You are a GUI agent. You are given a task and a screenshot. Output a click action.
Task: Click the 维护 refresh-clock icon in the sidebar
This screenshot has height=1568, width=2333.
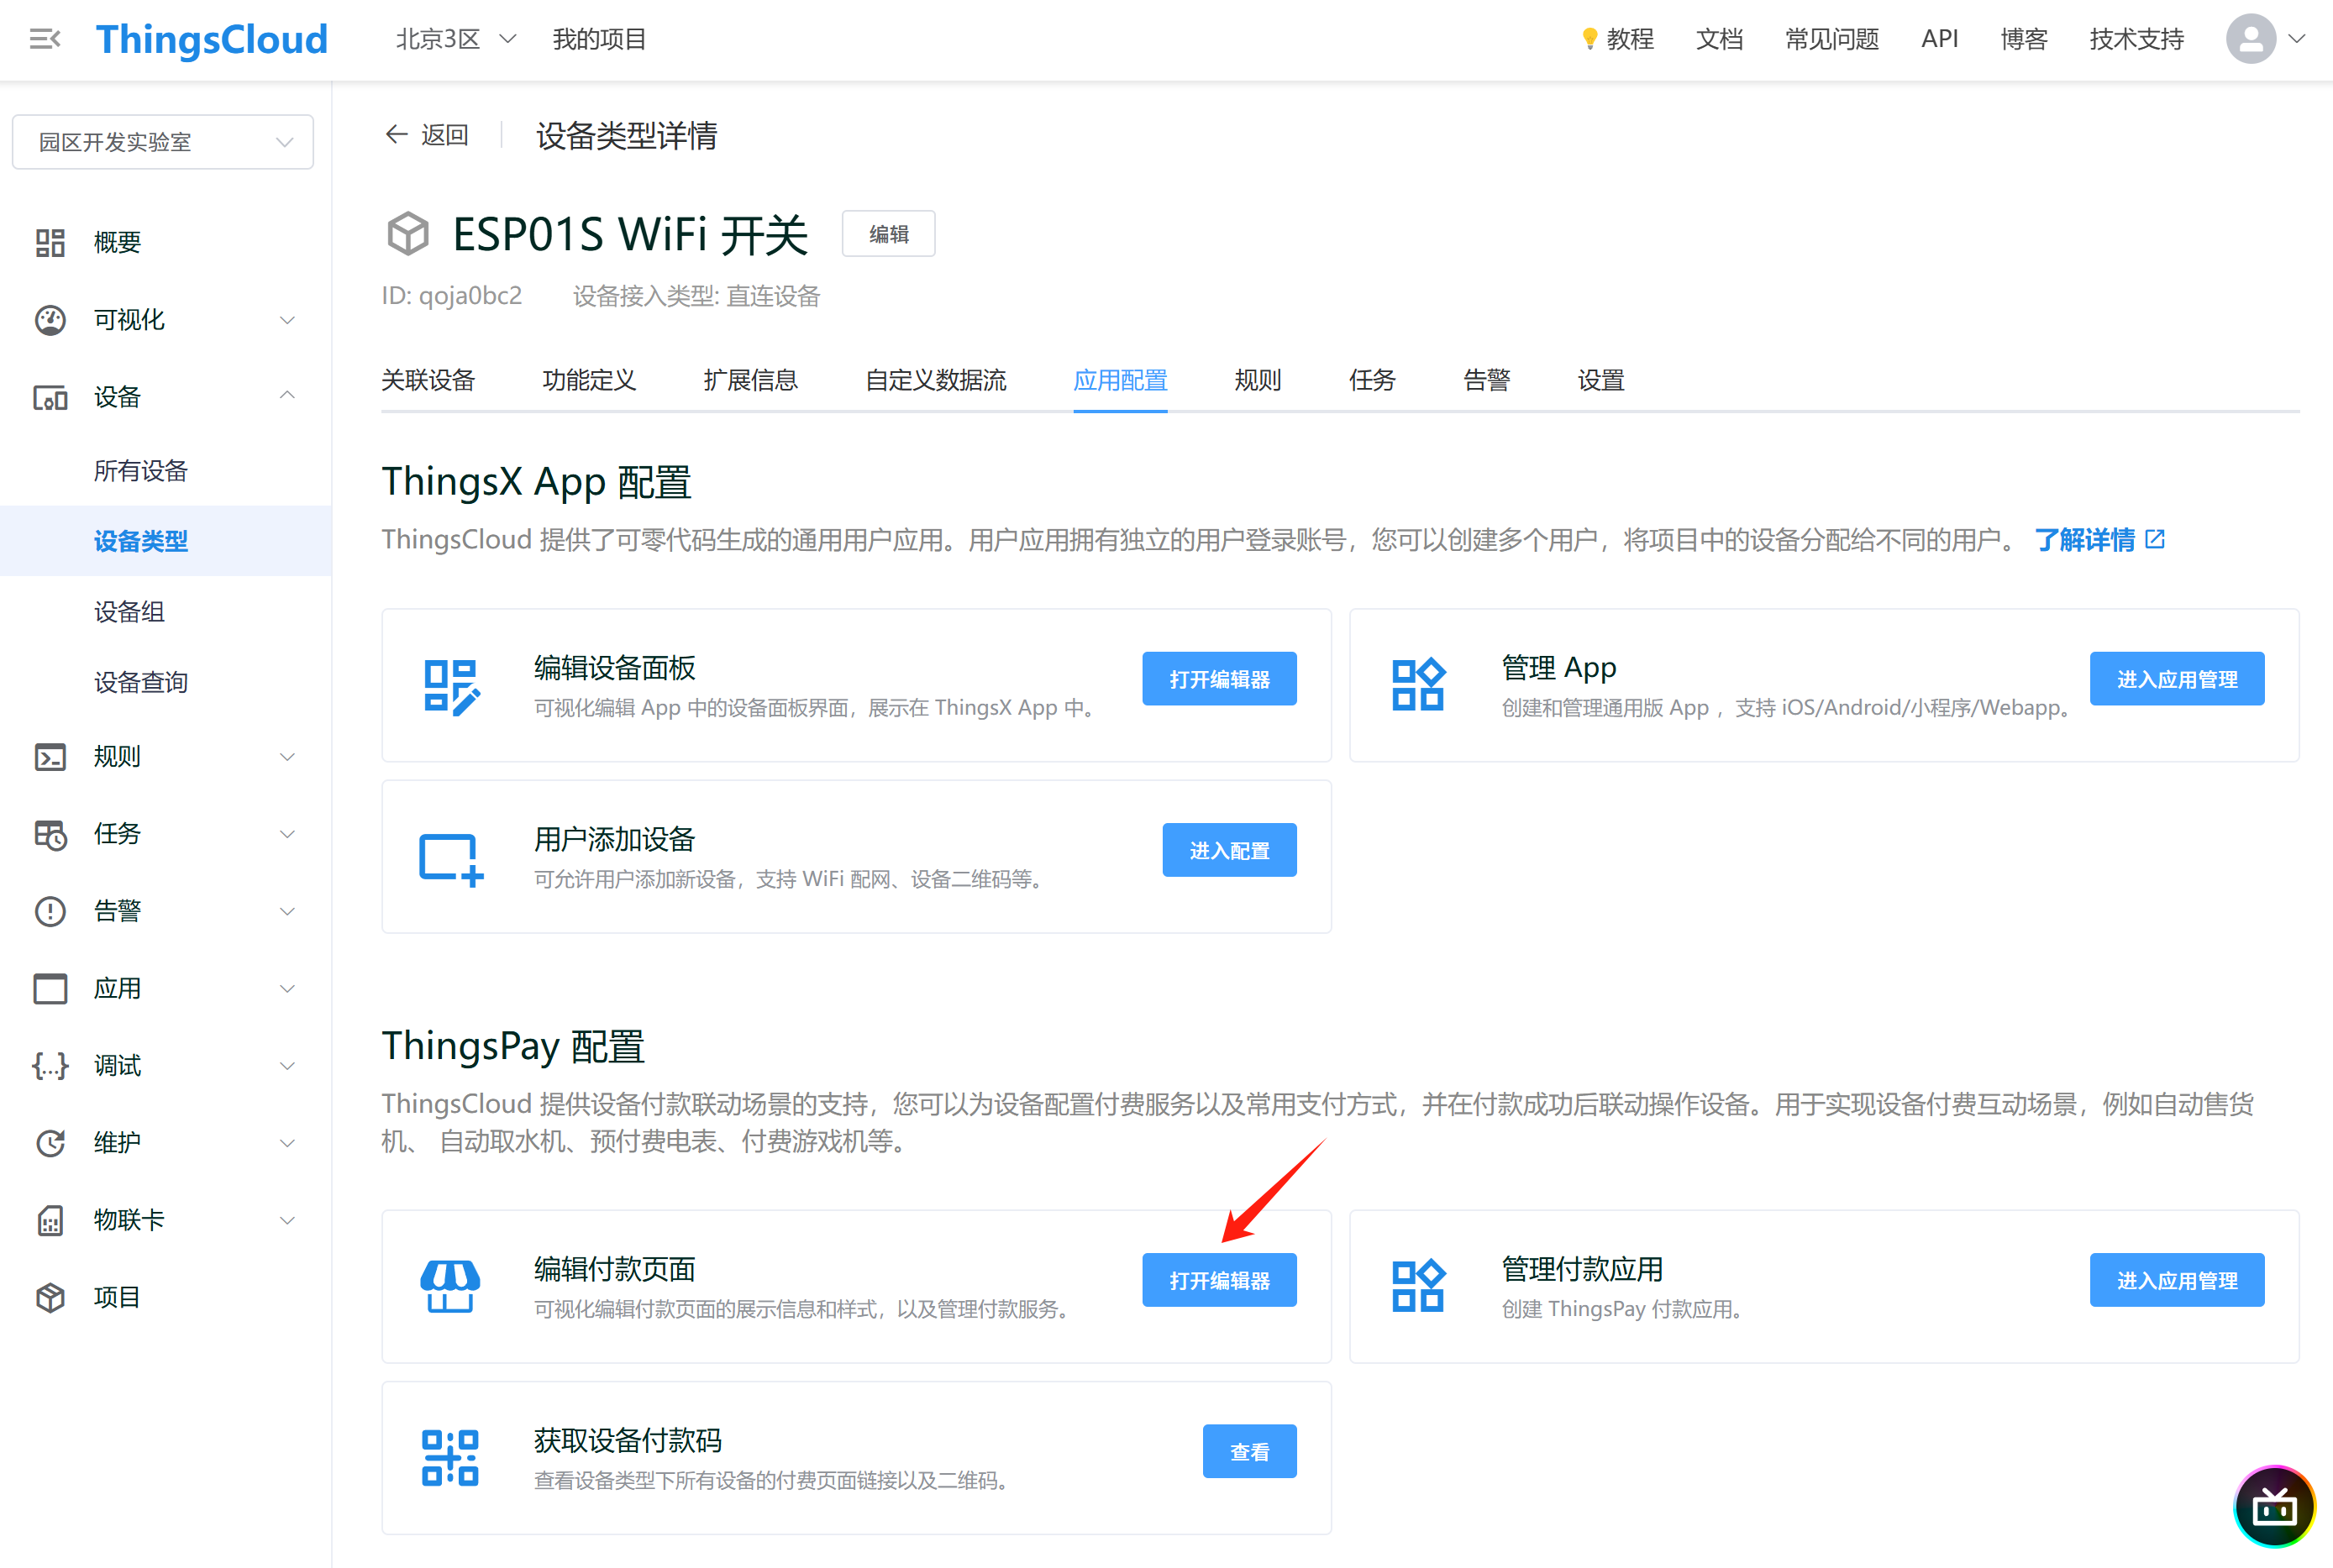pyautogui.click(x=50, y=1142)
